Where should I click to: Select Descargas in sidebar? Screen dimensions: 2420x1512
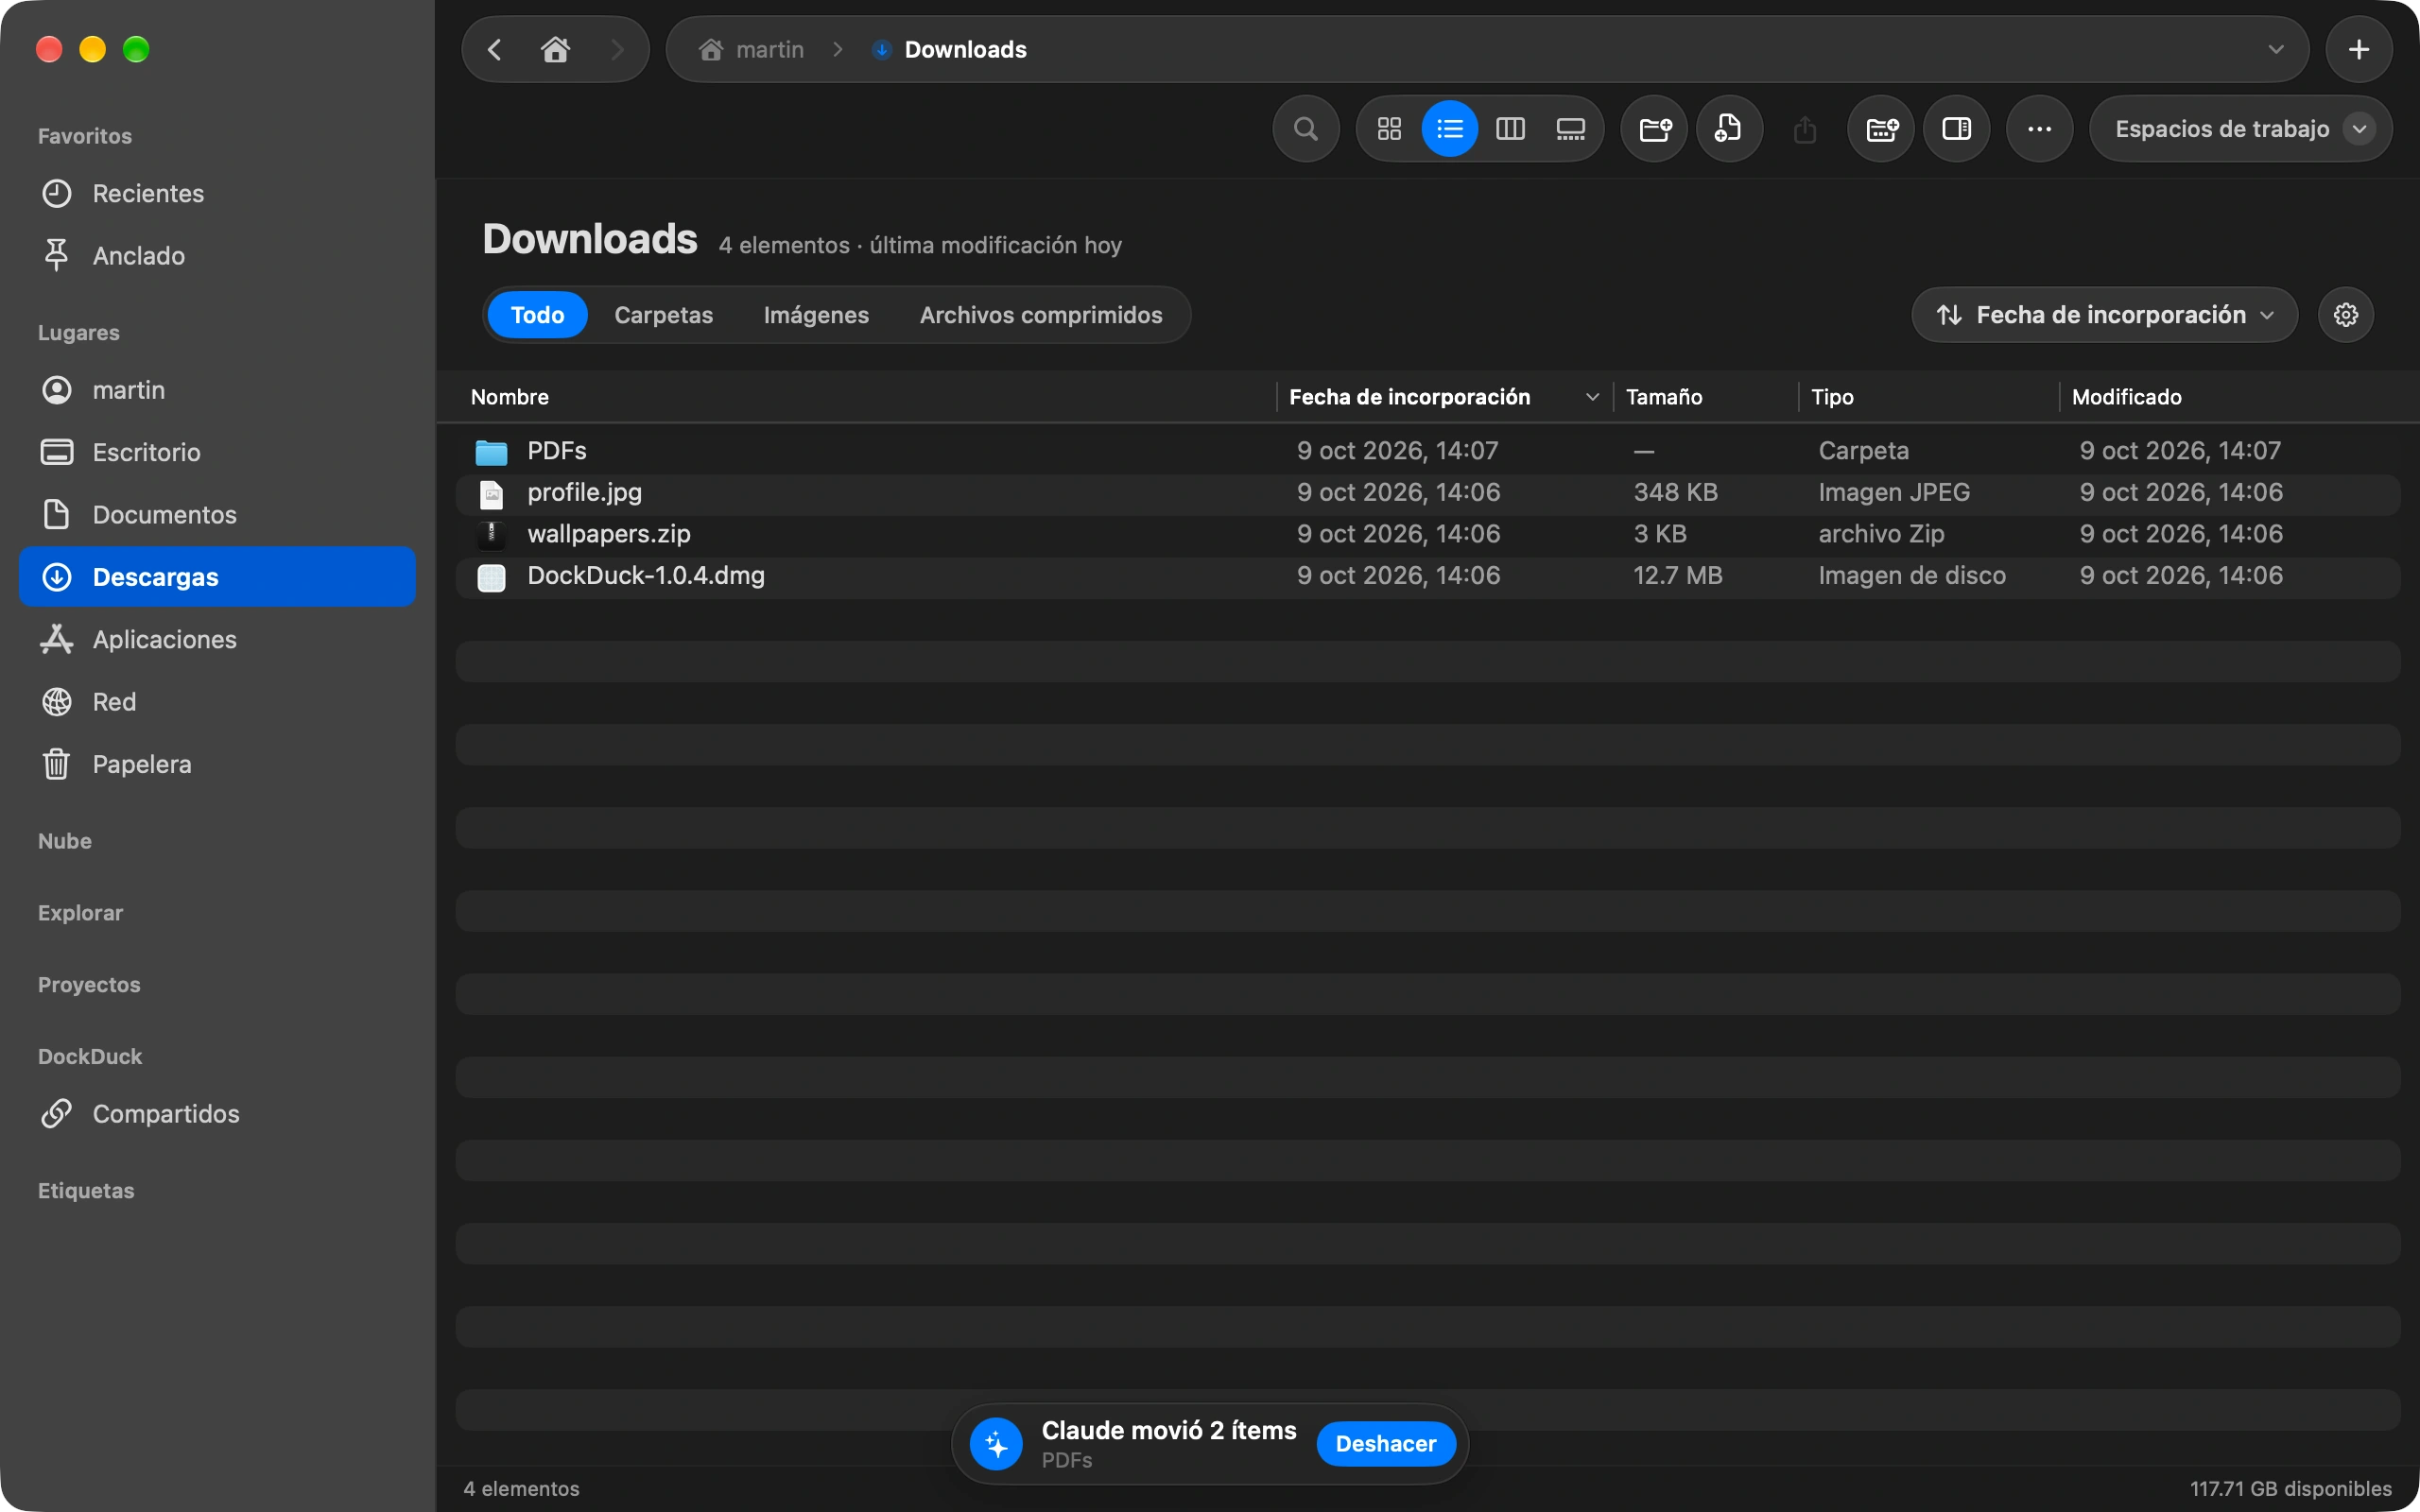217,577
